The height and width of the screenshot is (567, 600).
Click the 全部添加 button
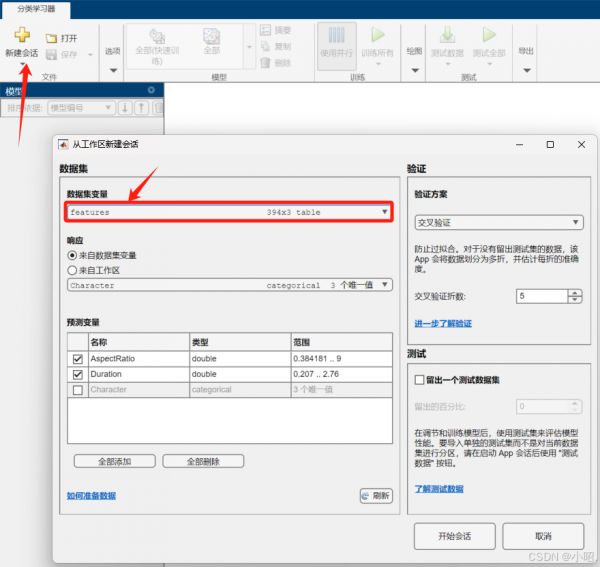[x=115, y=461]
